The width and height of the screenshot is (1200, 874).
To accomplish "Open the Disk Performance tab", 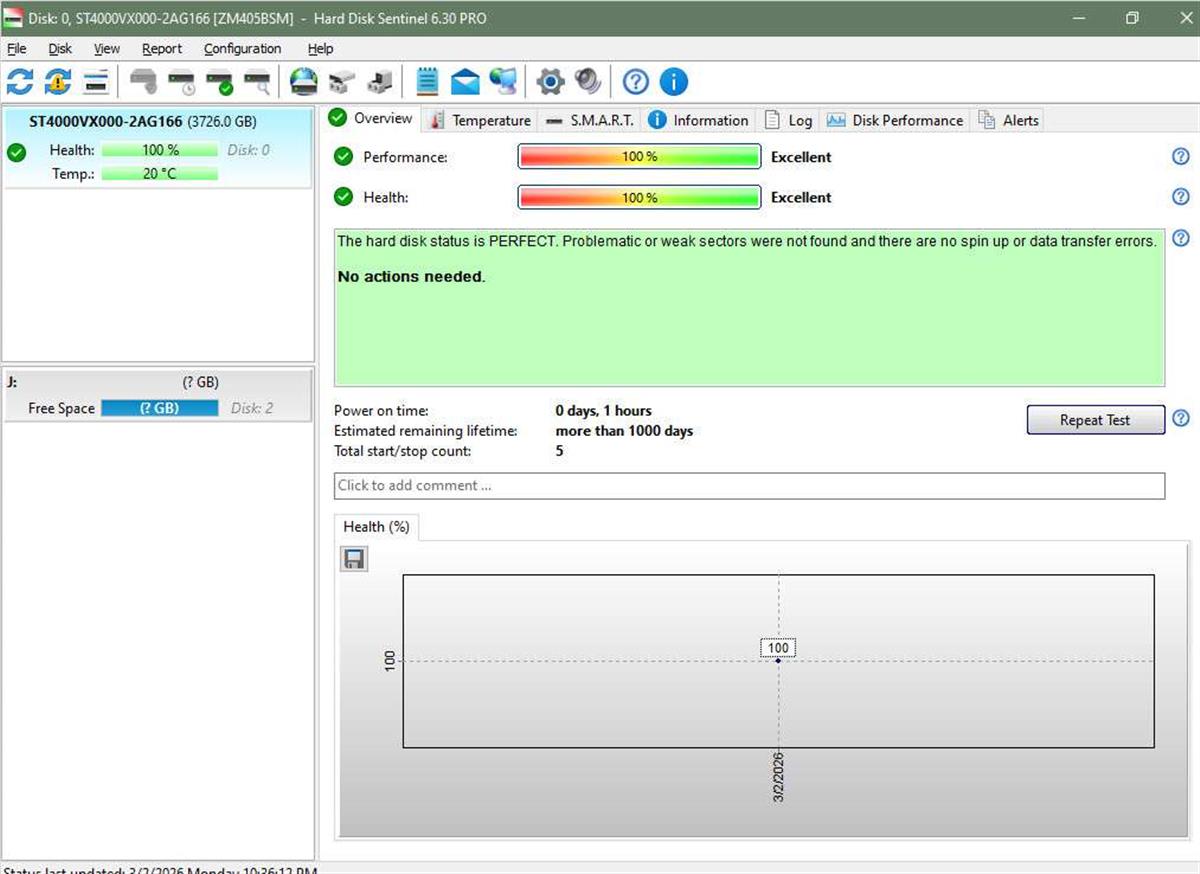I will click(x=895, y=120).
